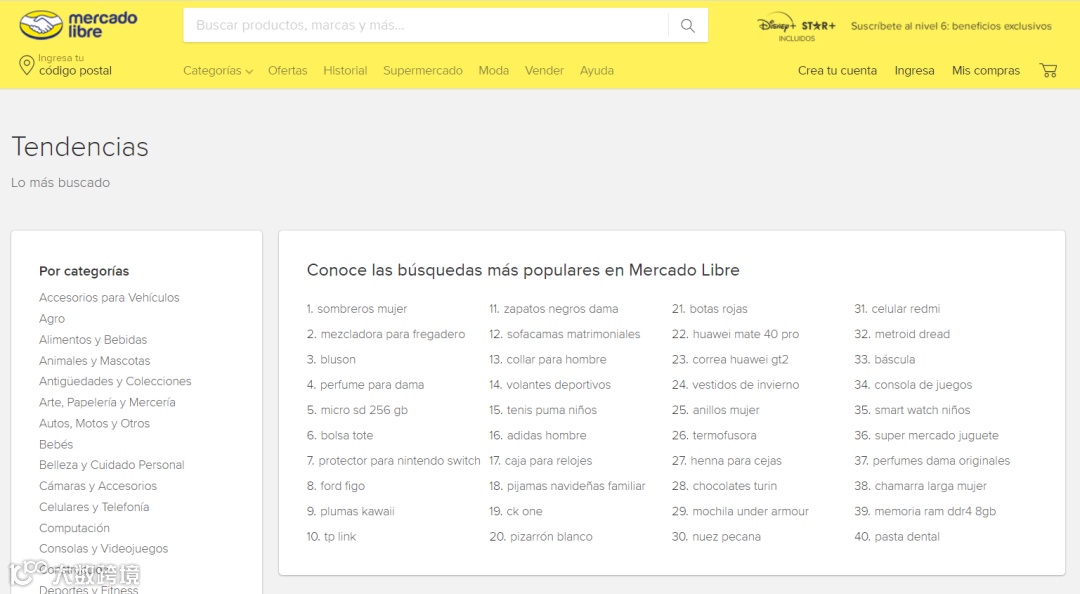Open Autos, Motos y Otros category
The width and height of the screenshot is (1080, 594).
[x=94, y=423]
